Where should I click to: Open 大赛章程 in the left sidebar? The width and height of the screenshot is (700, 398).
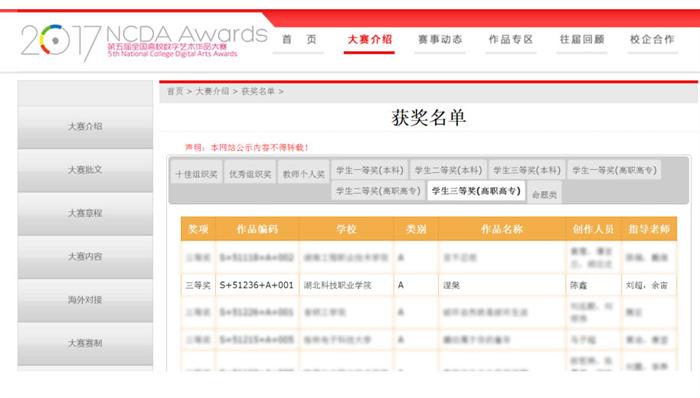[85, 213]
